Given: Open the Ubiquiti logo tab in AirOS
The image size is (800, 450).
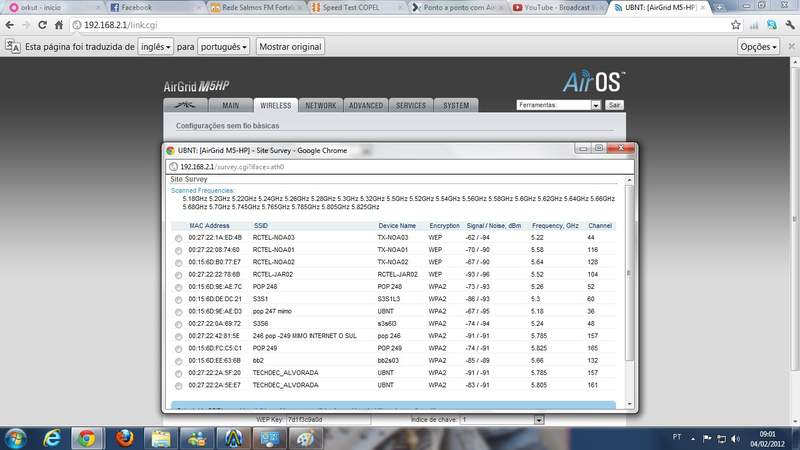Looking at the screenshot, I should point(185,105).
